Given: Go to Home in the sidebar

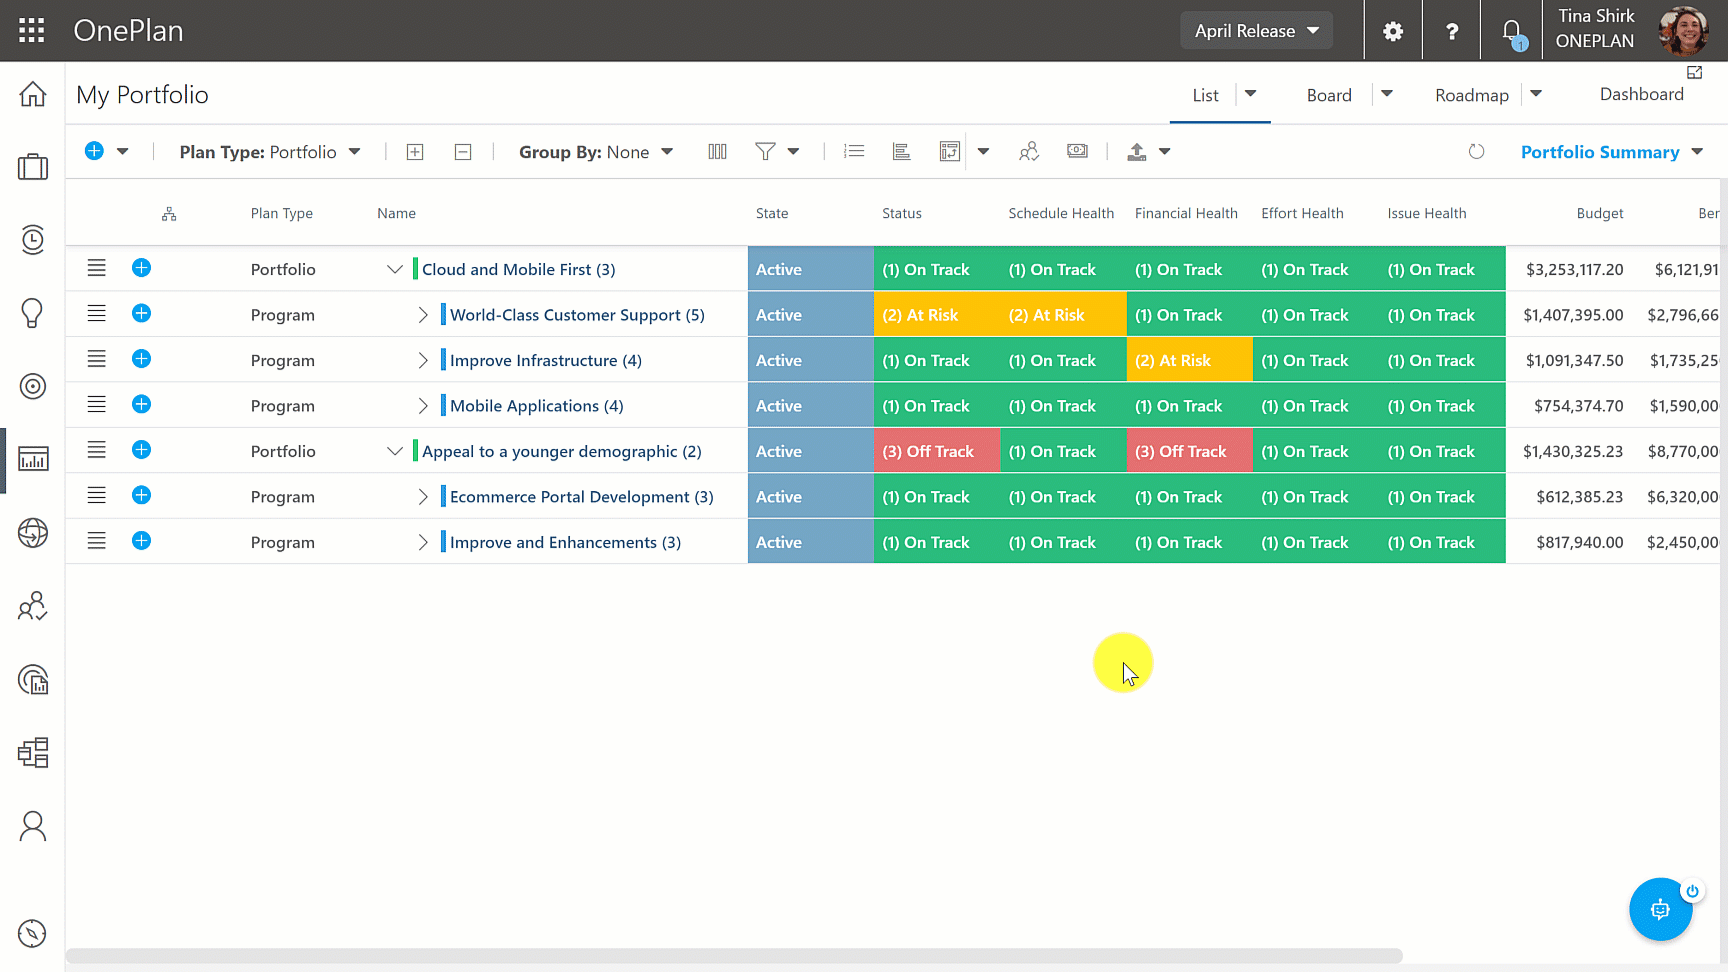Looking at the screenshot, I should 33,95.
